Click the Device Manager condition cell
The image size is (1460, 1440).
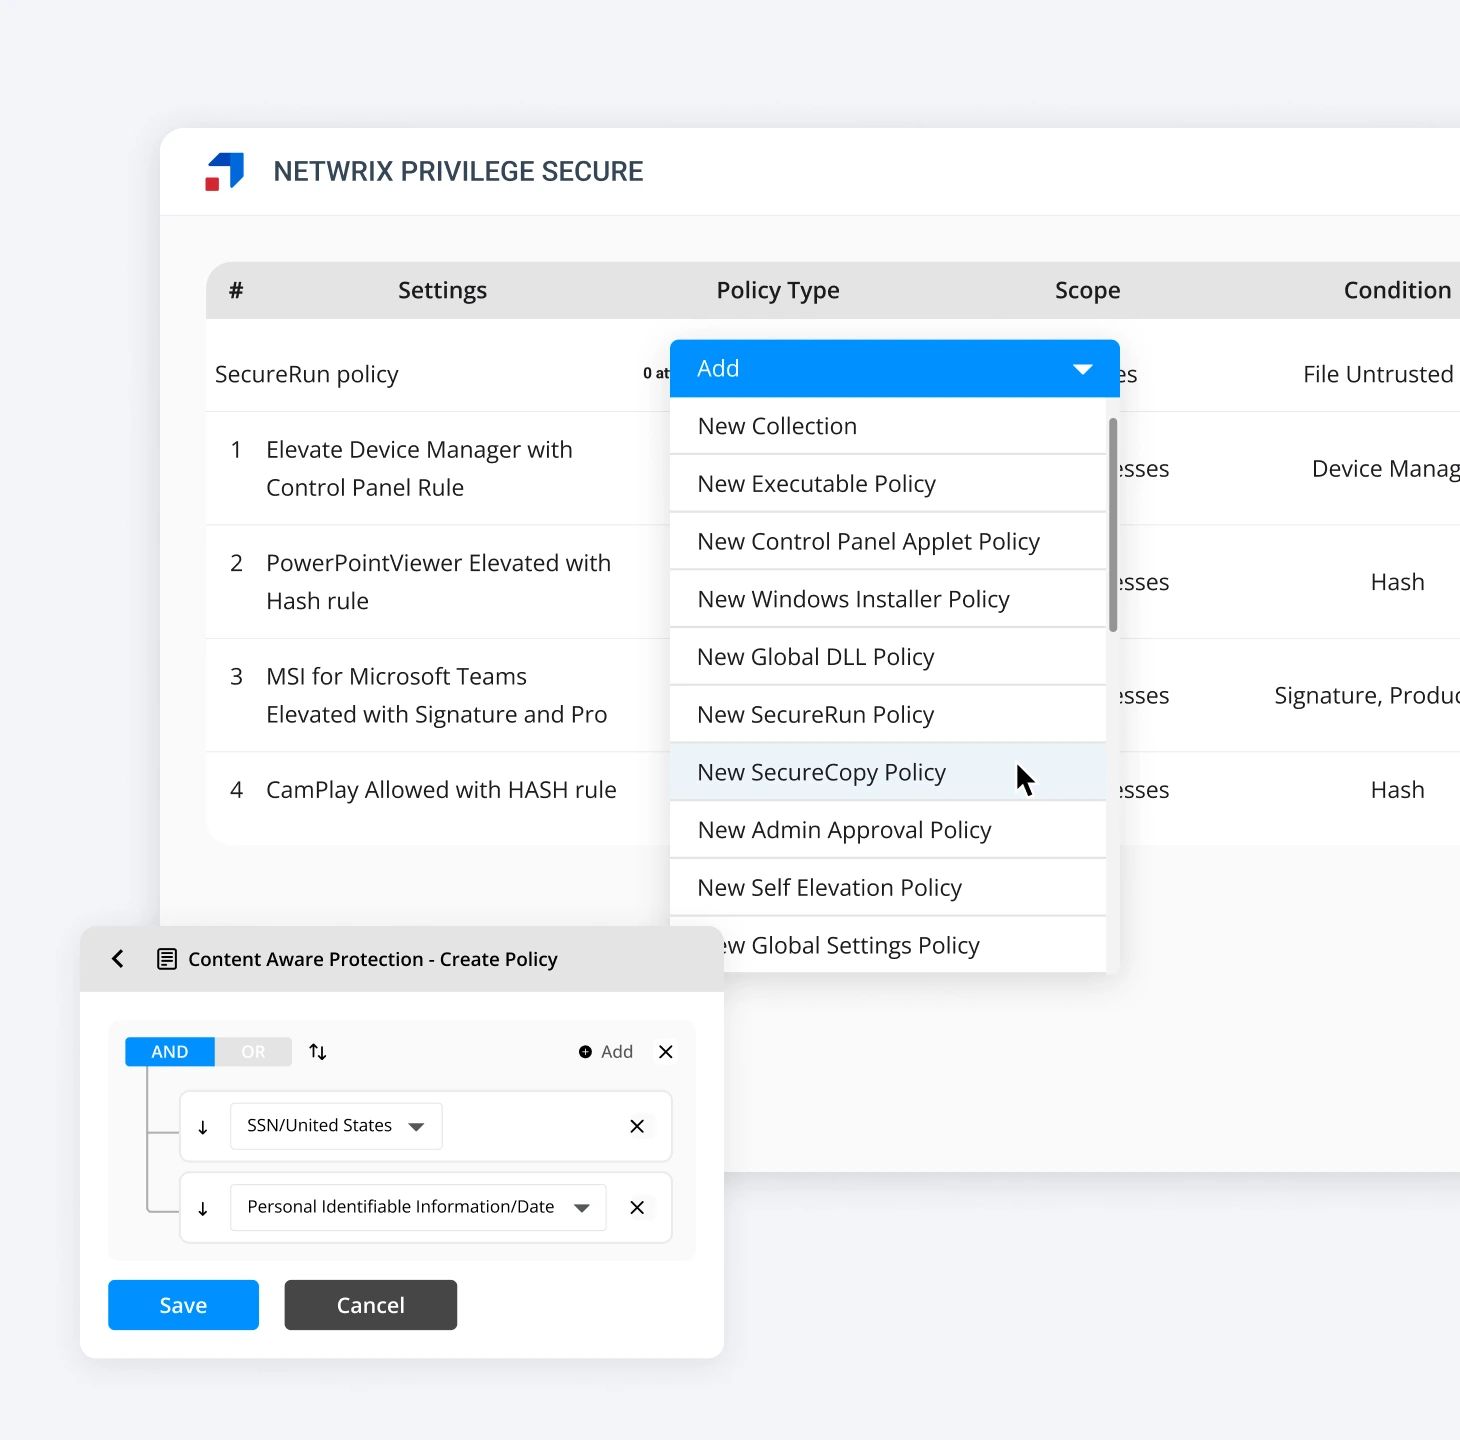click(x=1386, y=469)
